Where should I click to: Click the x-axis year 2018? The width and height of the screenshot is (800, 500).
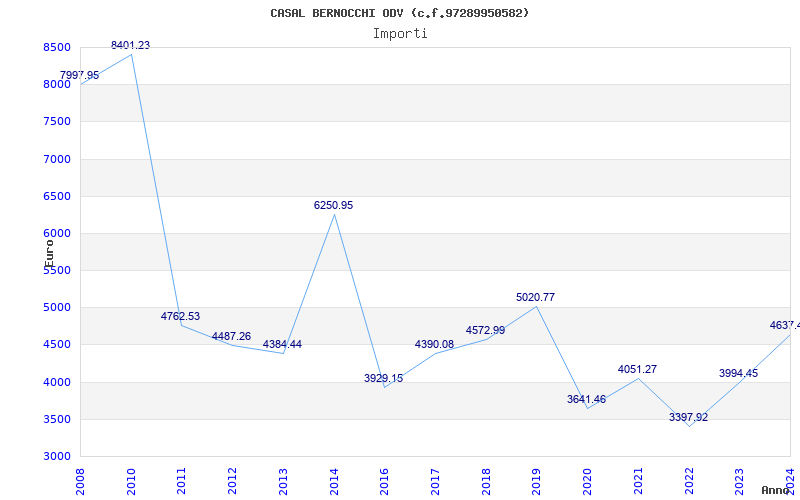tap(486, 481)
